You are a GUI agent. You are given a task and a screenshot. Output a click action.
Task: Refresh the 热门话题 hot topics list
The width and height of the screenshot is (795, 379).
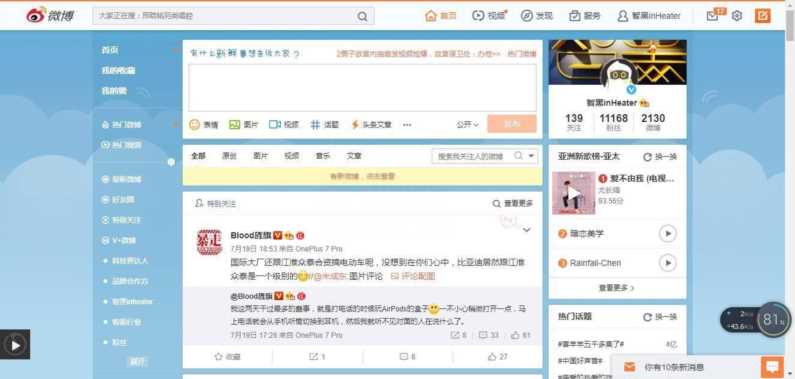click(660, 317)
